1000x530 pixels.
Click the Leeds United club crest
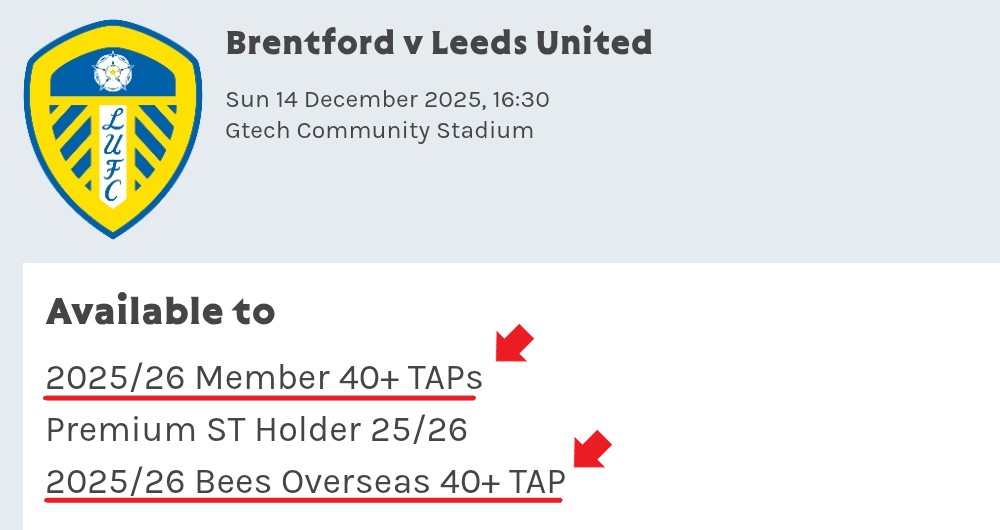click(x=112, y=130)
